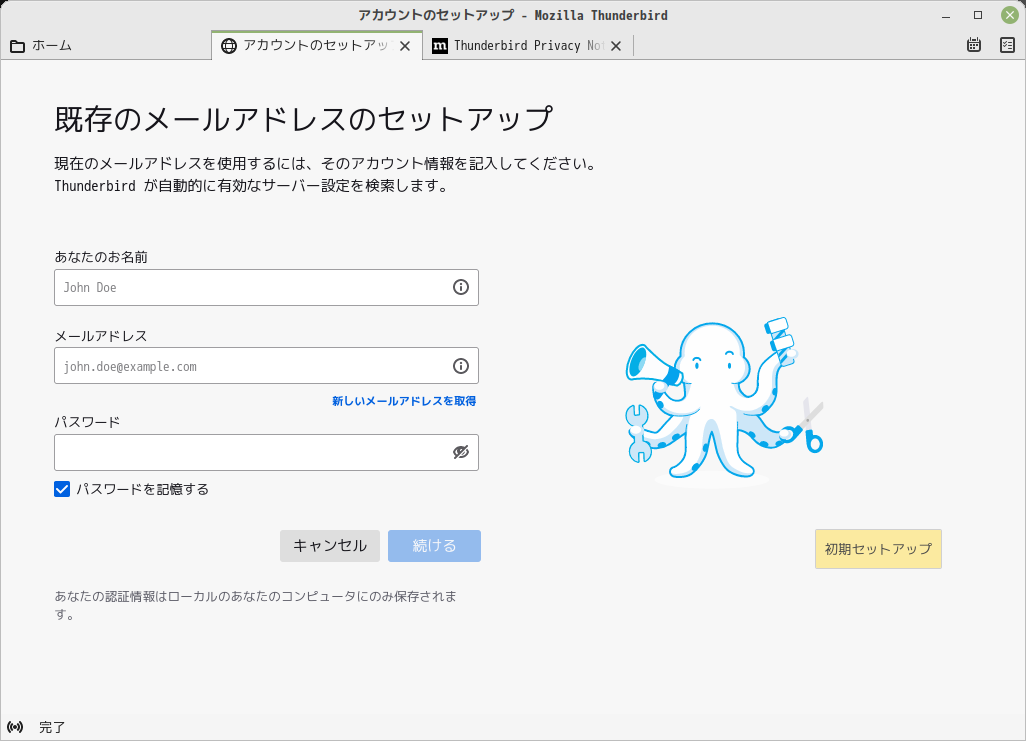Viewport: 1026px width, 741px height.
Task: Close the Thunderbird Privacy Notice tab
Action: click(x=616, y=46)
